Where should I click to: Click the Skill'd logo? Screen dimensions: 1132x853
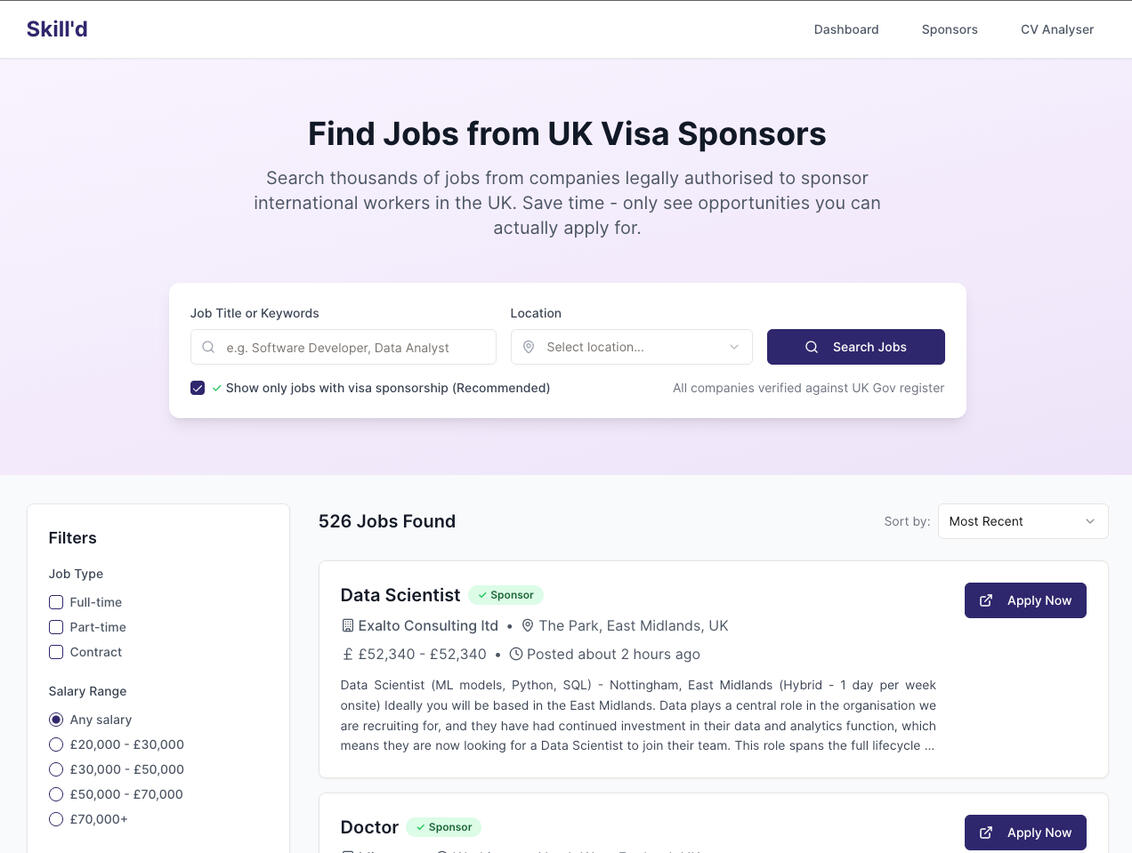[x=56, y=28]
